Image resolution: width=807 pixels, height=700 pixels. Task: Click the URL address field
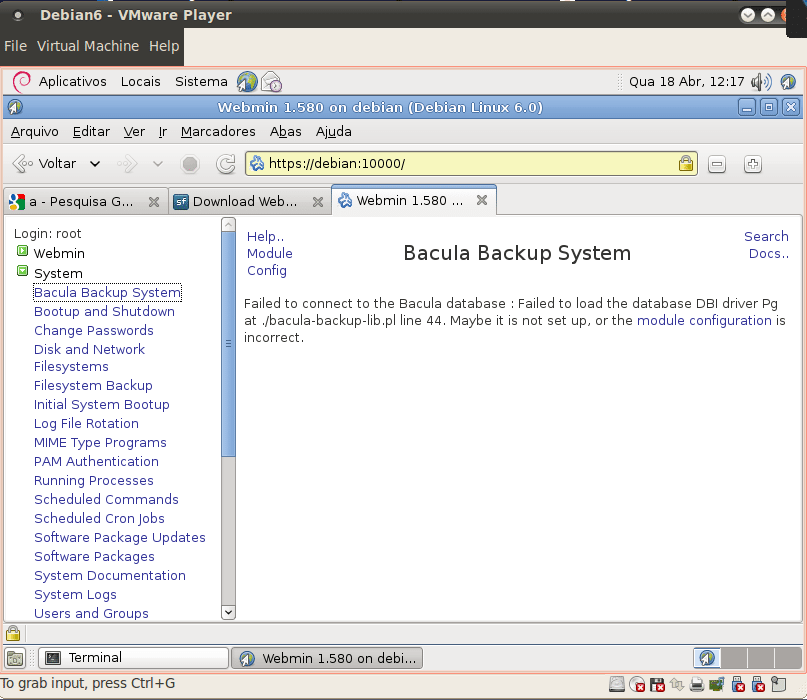(471, 164)
